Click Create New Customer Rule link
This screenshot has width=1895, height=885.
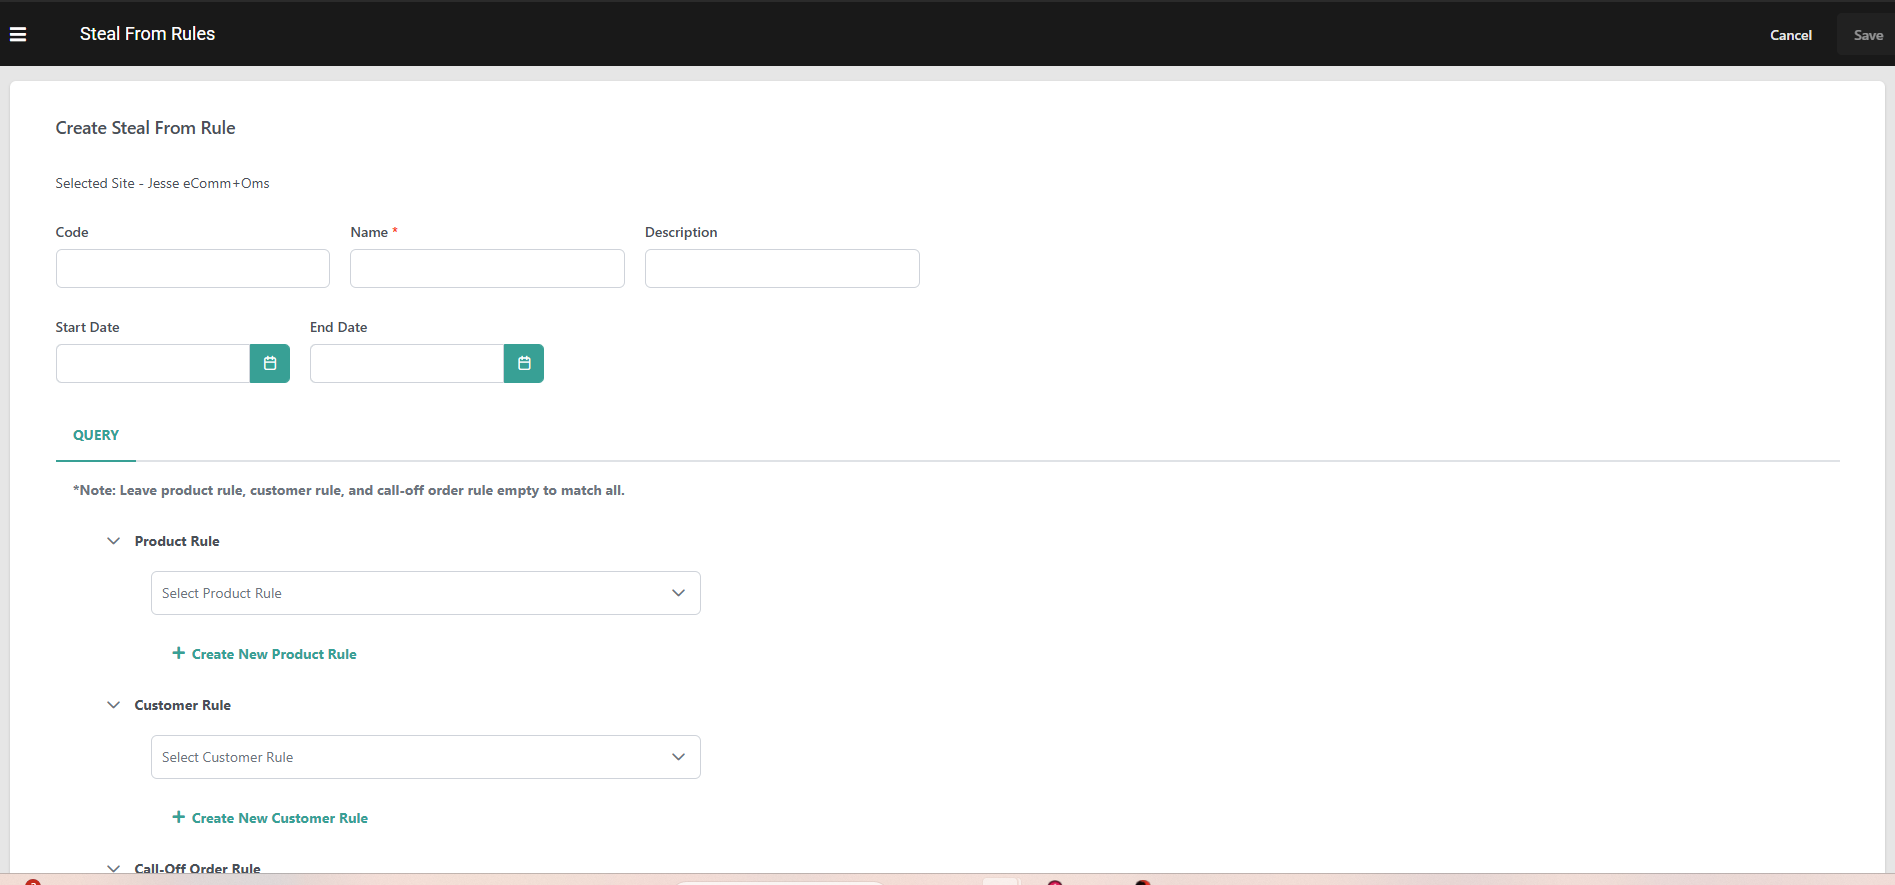pos(280,818)
